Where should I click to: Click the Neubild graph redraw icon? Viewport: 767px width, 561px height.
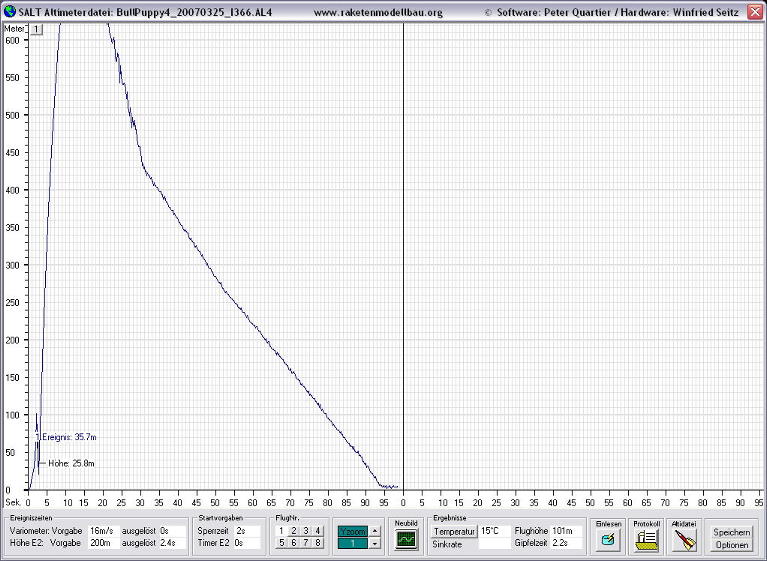click(406, 539)
